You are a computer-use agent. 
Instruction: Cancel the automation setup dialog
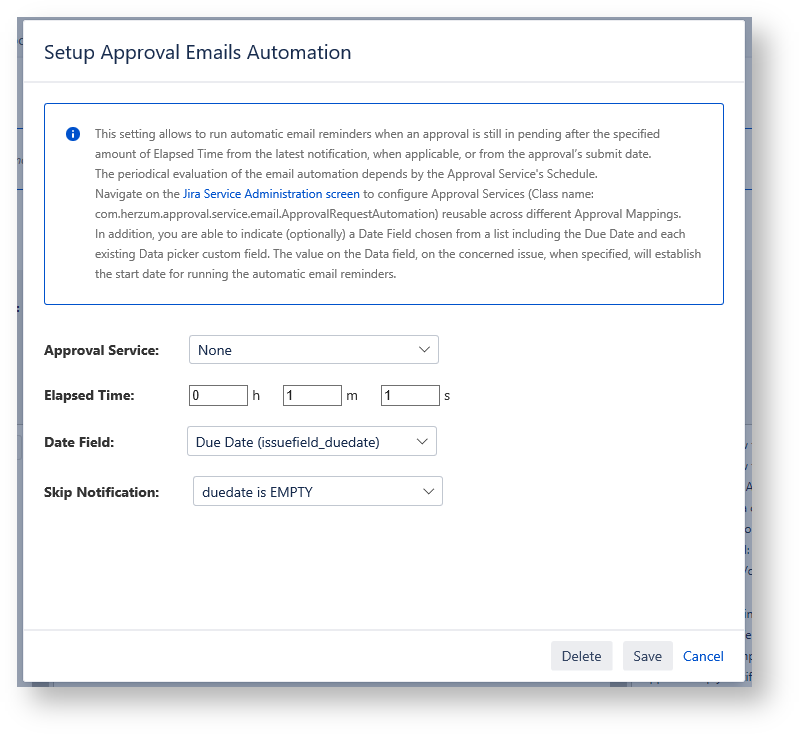point(703,656)
